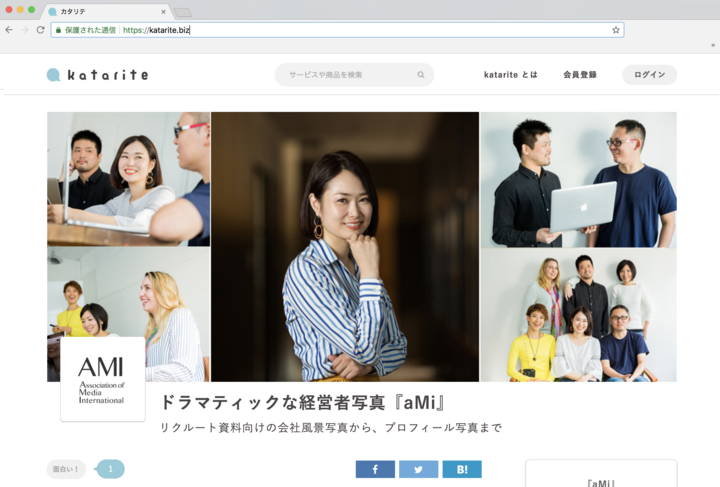The width and height of the screenshot is (720, 487).
Task: Open the 会員登録 link
Action: click(x=580, y=74)
